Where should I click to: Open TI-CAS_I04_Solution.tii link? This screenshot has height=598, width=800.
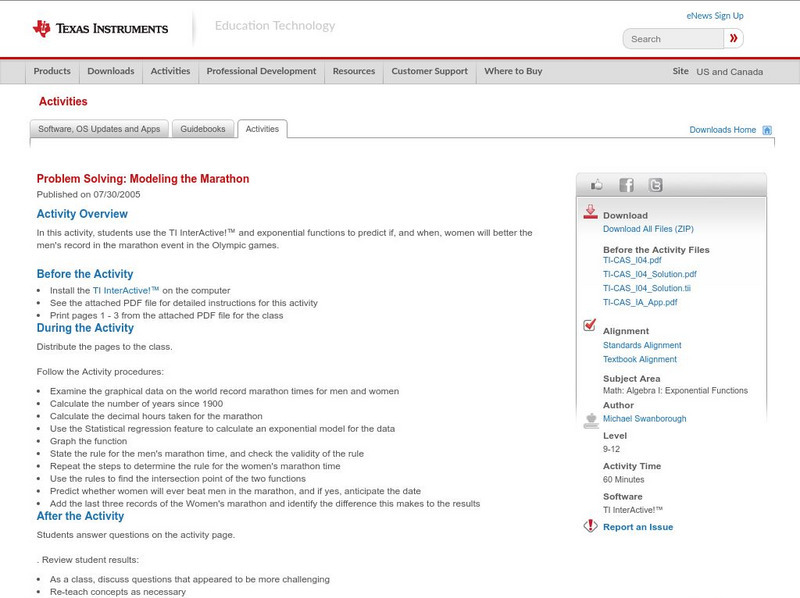pos(646,288)
